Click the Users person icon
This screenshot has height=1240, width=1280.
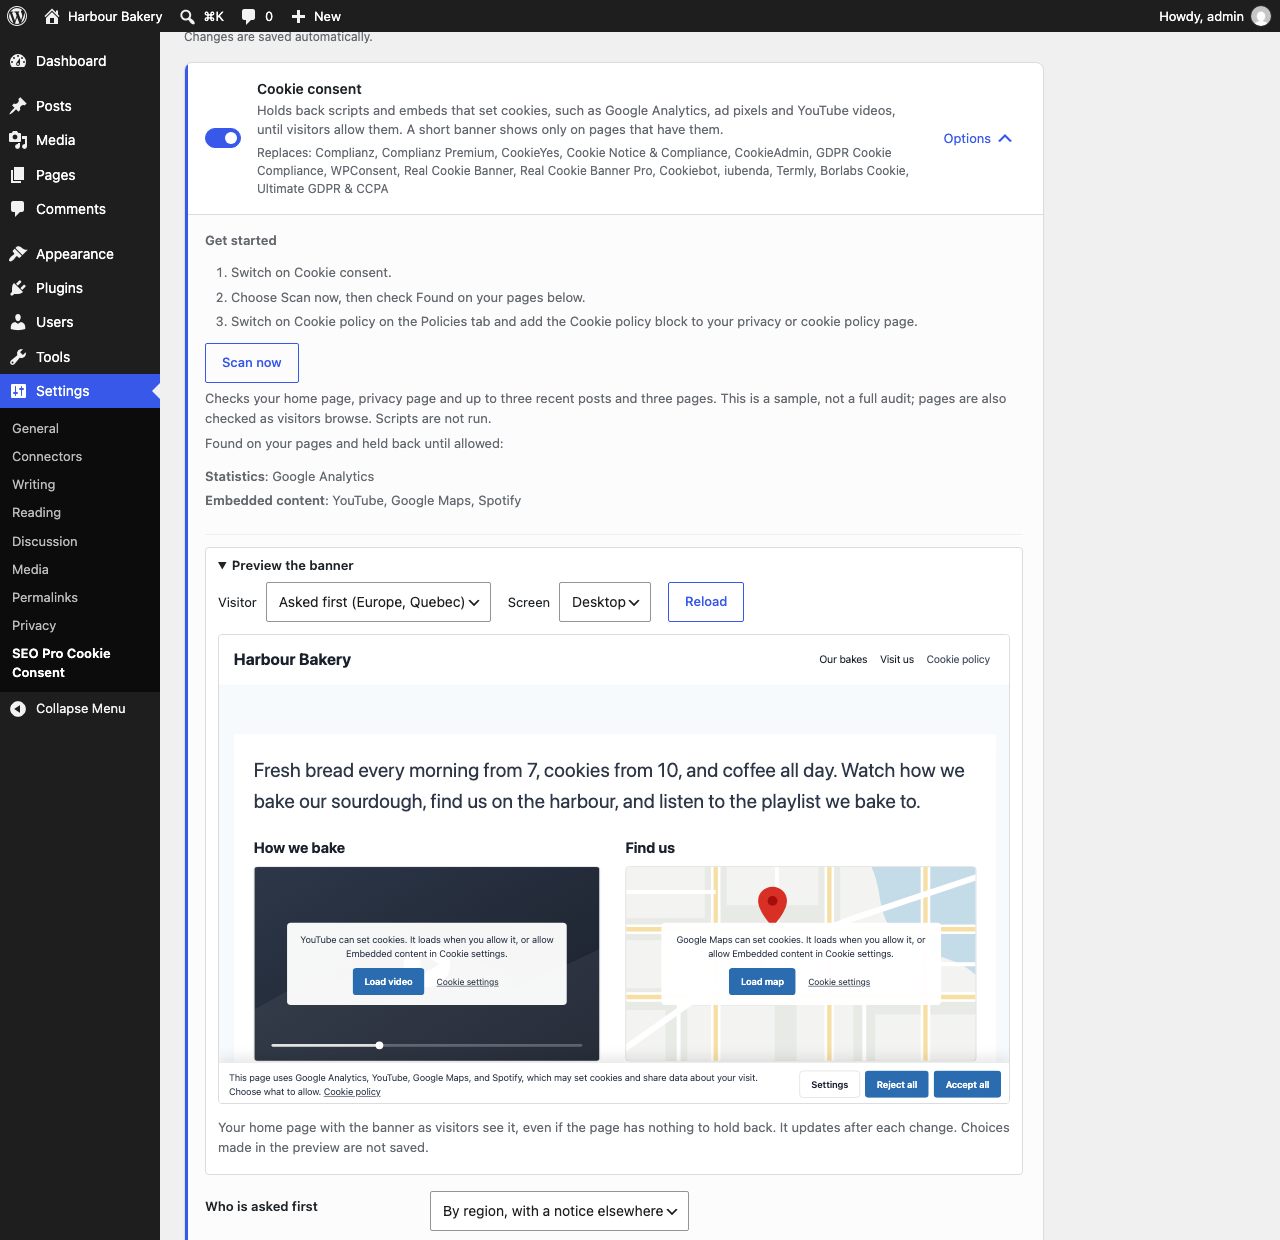click(x=18, y=322)
